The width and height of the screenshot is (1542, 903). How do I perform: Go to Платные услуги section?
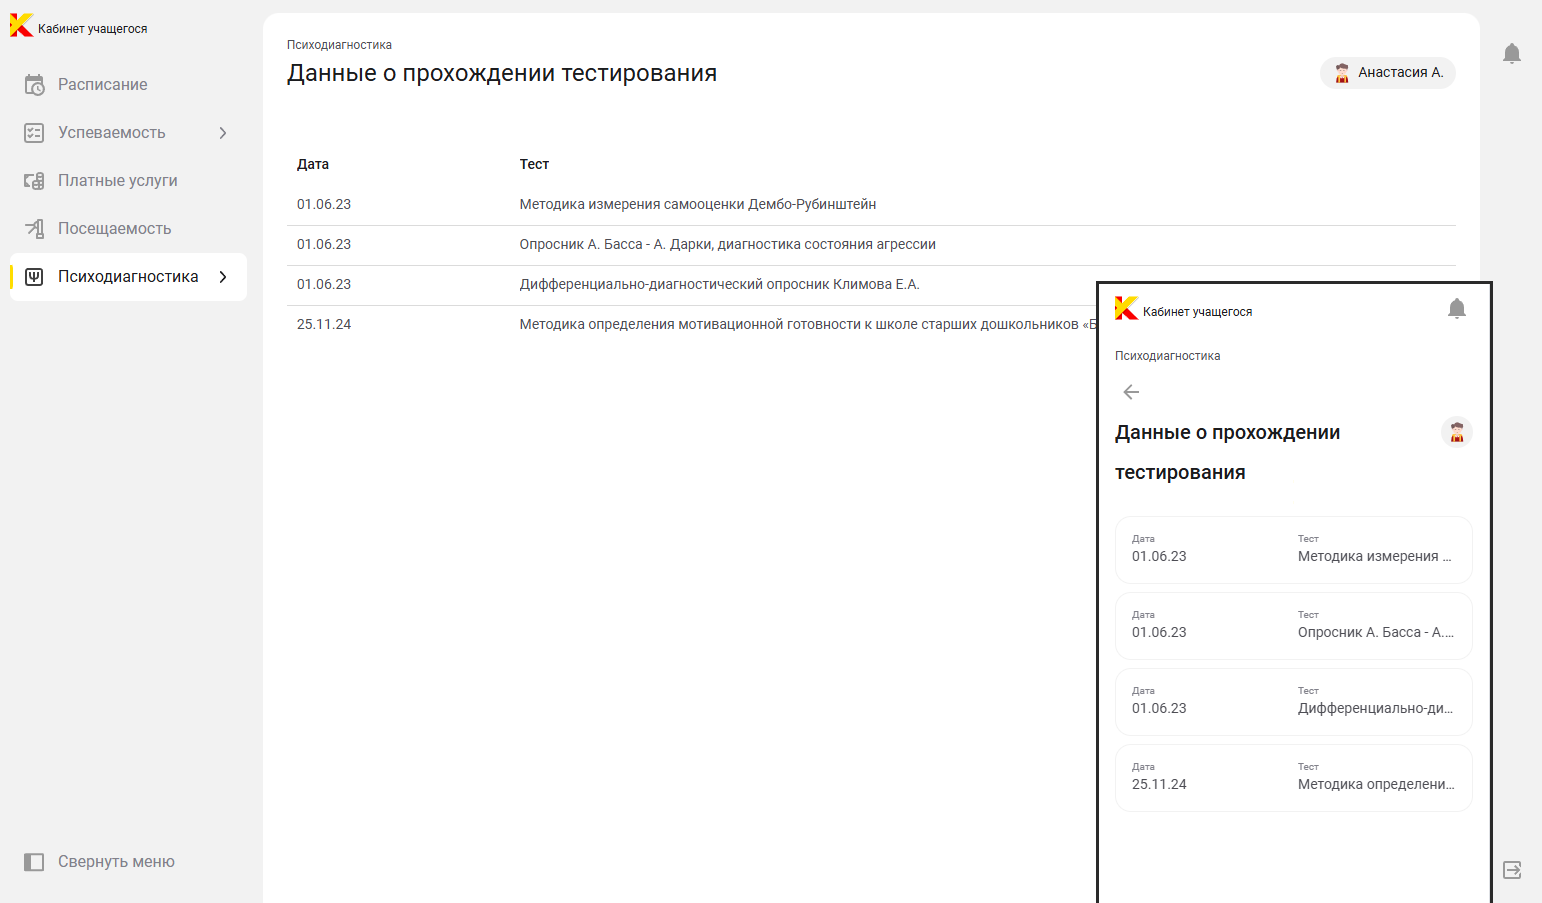coord(117,181)
